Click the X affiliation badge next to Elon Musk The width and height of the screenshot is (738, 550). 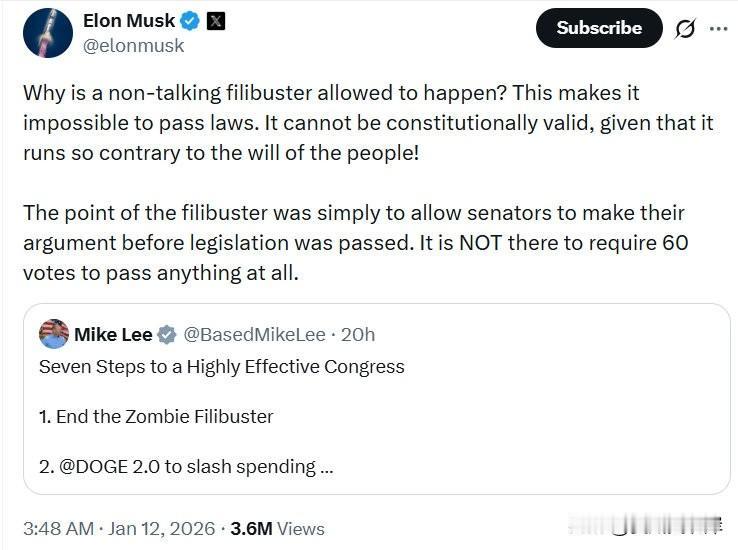(x=215, y=21)
